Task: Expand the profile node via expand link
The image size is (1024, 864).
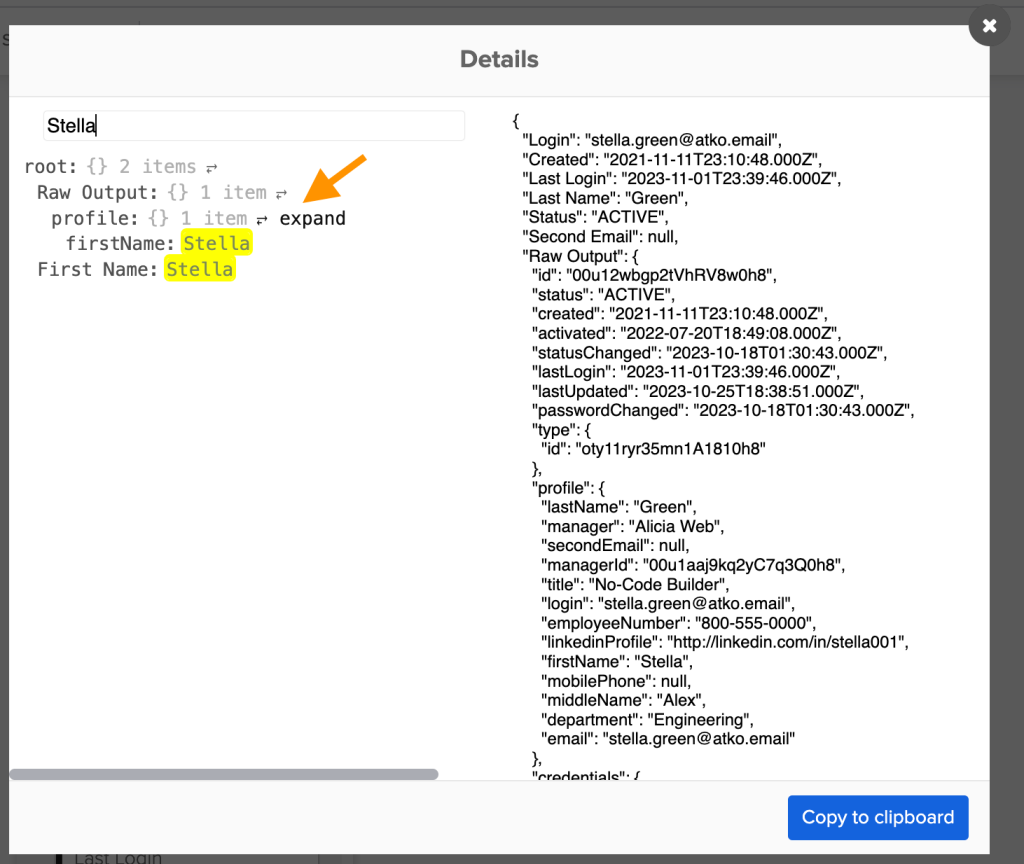Action: click(x=312, y=218)
